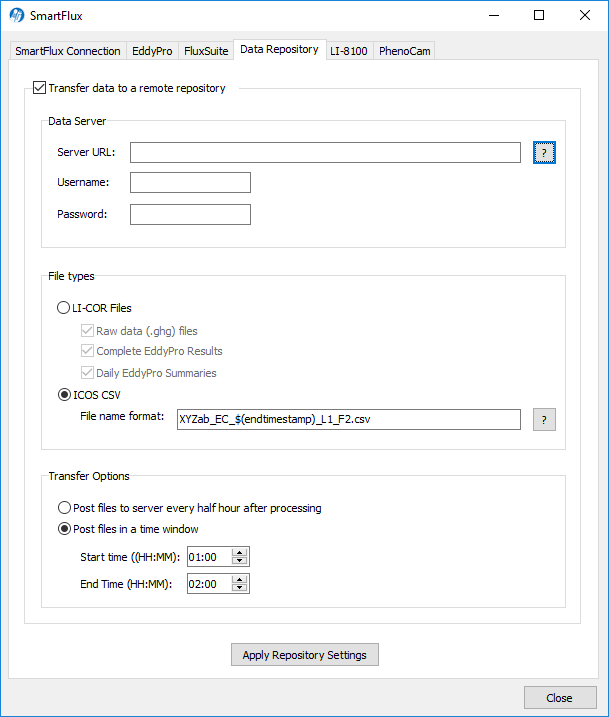Close the SmartFlux window with X
Screen dimensions: 609x717
coord(585,16)
